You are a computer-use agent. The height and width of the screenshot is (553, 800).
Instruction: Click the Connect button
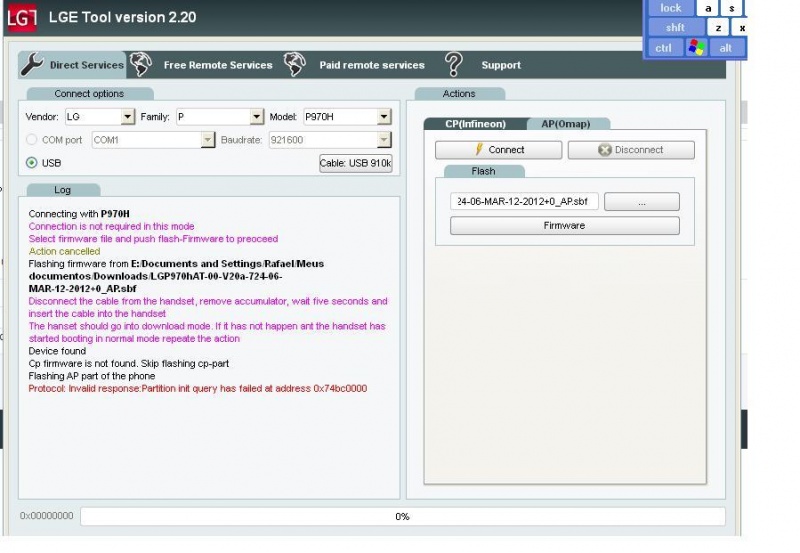coord(498,149)
